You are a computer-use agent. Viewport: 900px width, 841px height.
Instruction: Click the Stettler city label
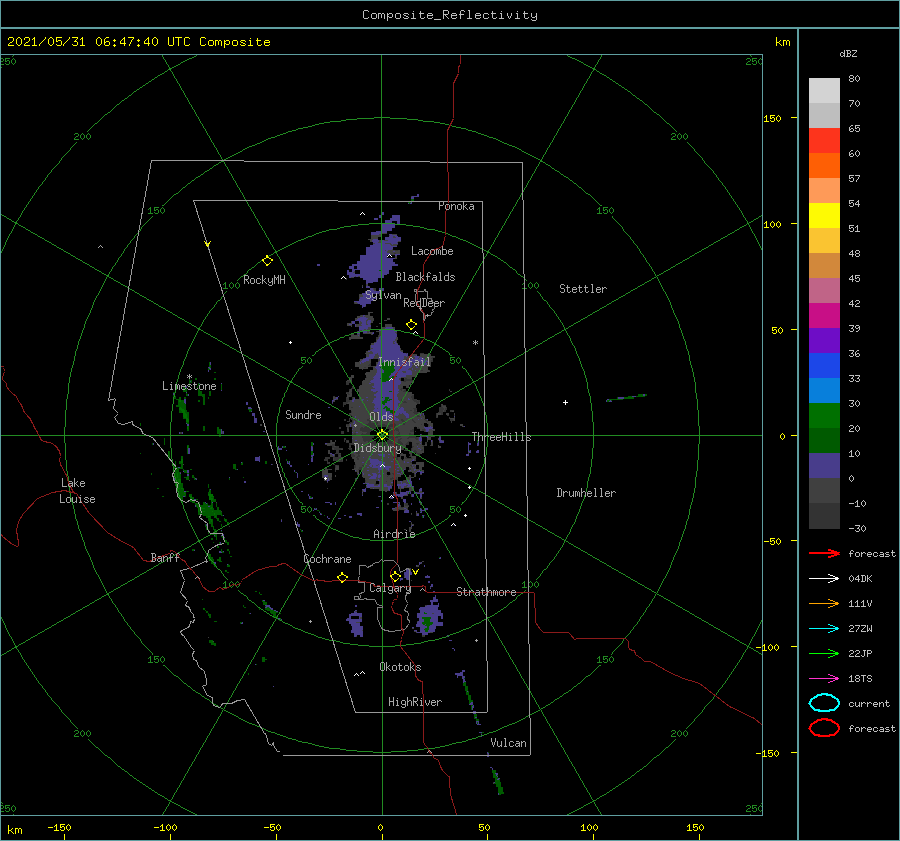point(583,289)
